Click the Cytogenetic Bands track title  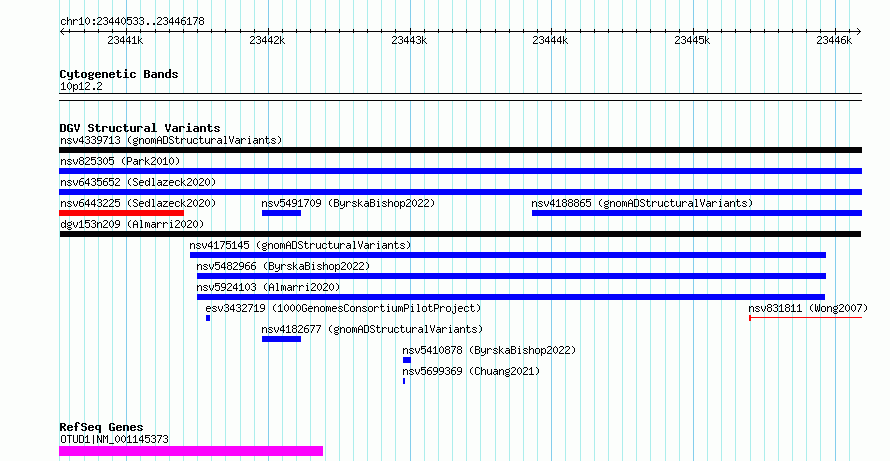pos(119,74)
